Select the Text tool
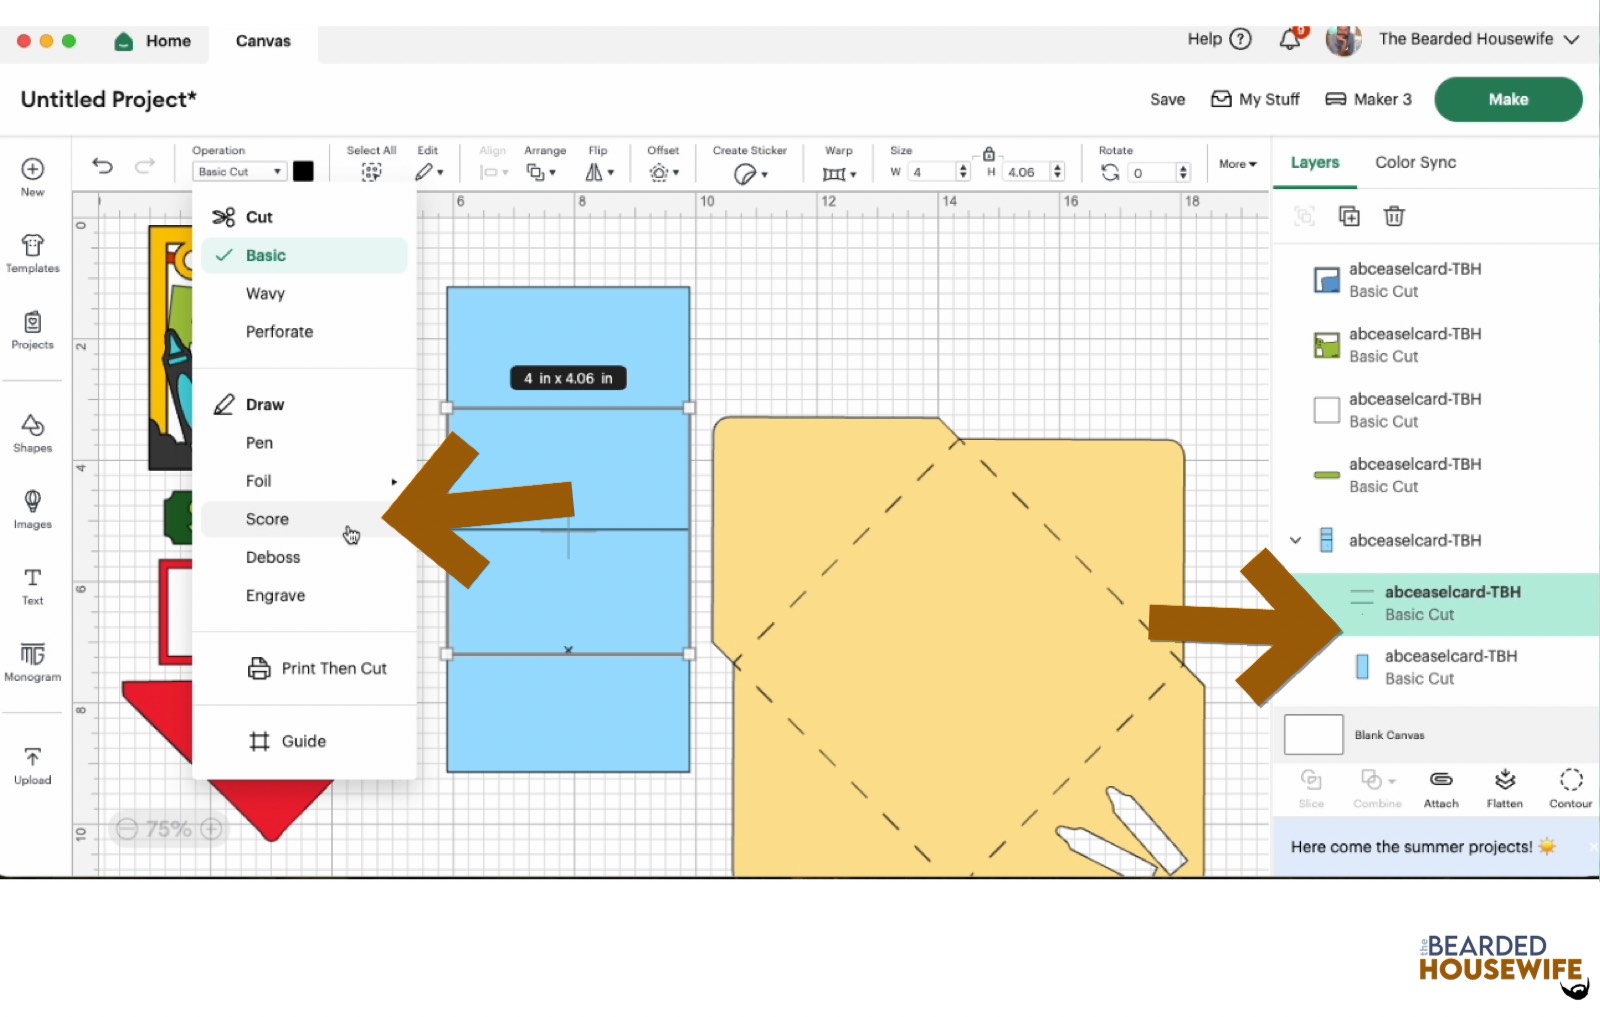The image size is (1600, 1017). pos(32,585)
